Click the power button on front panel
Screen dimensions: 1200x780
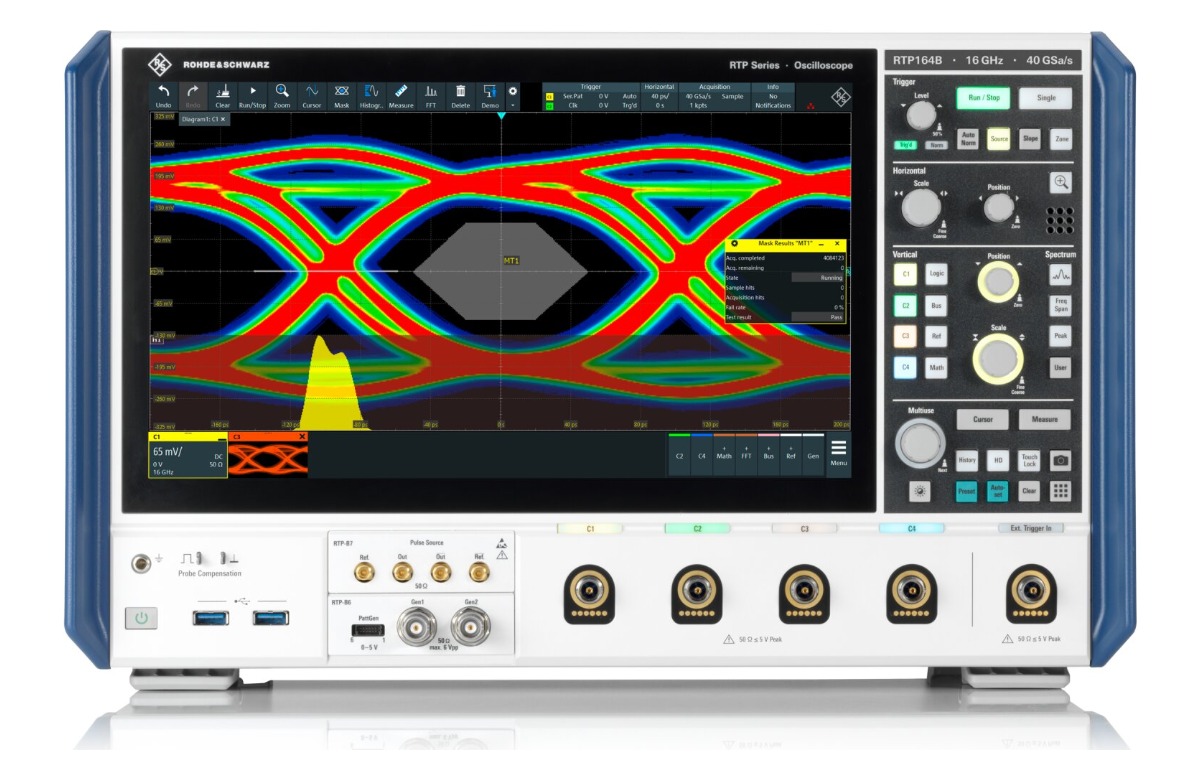tap(142, 619)
